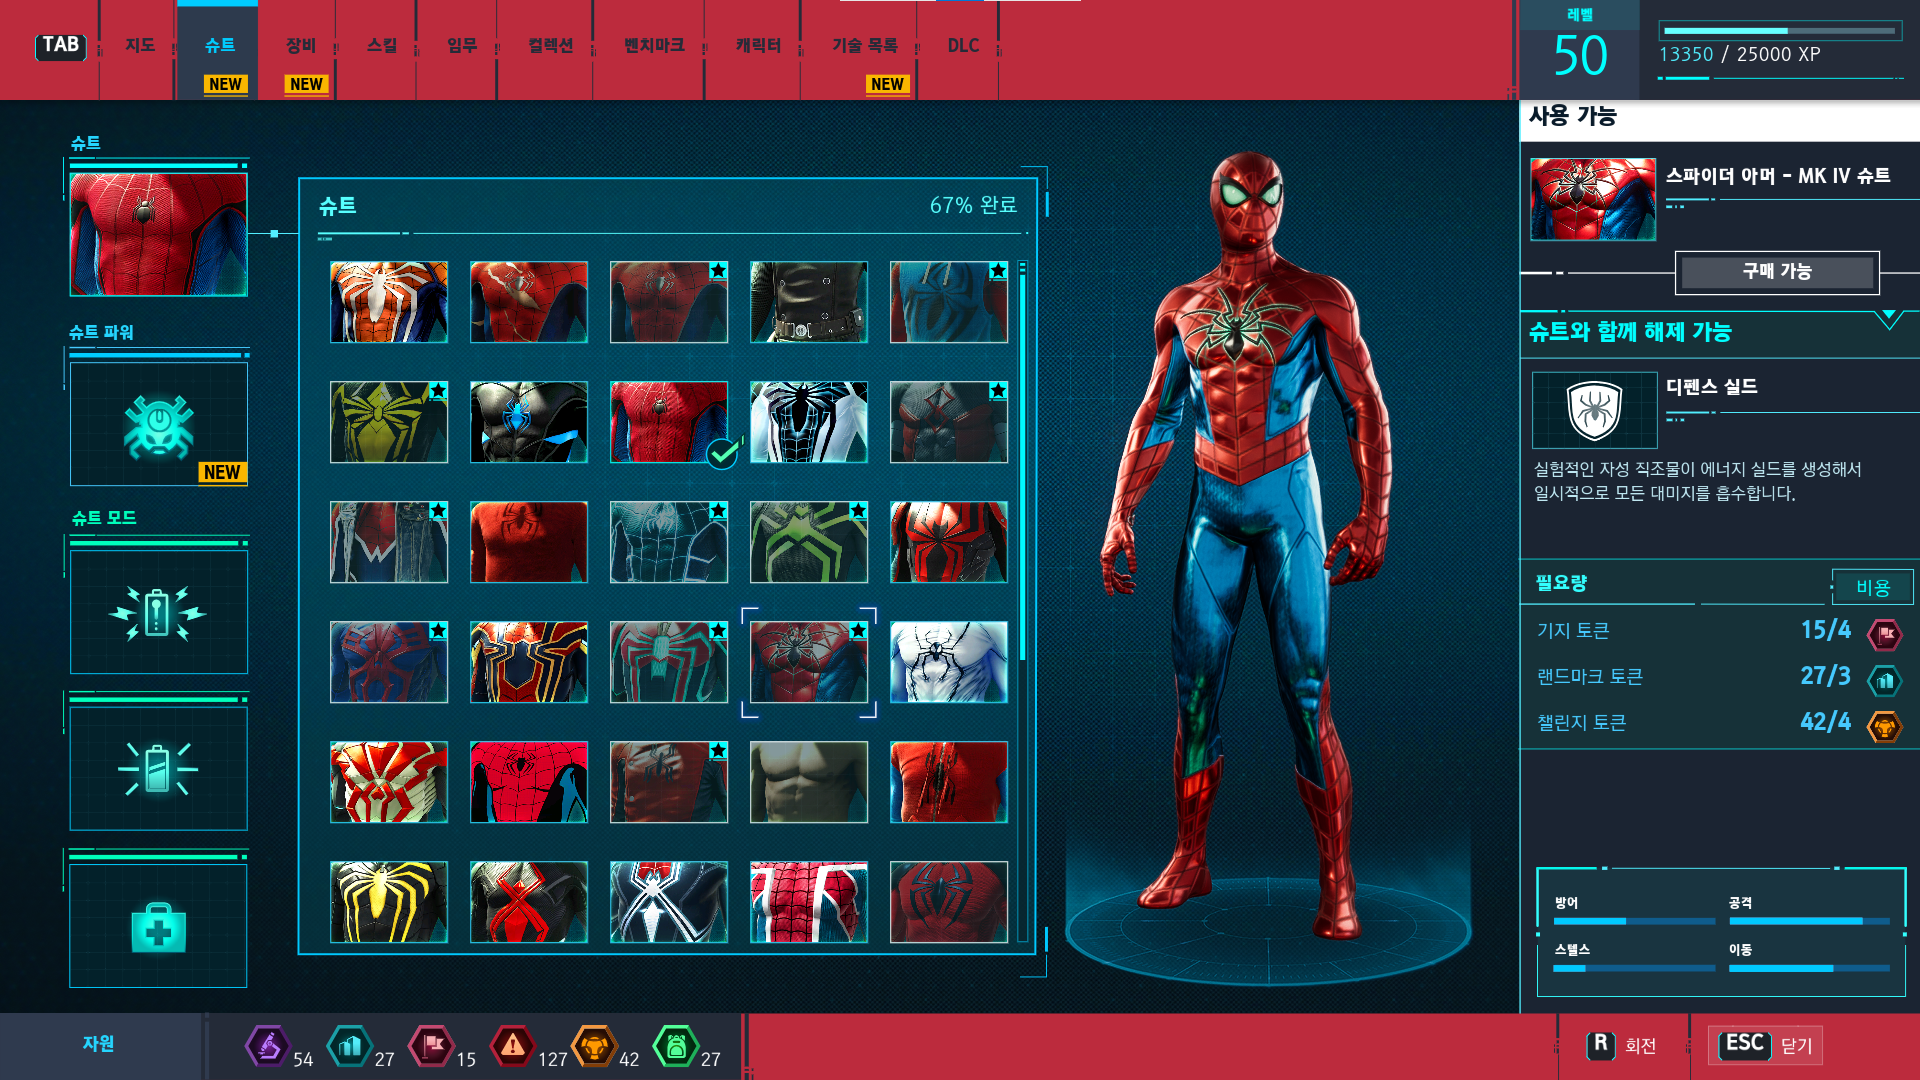1920x1080 pixels.
Task: Select the highlighted MK IV armor suit thumbnail
Action: (809, 662)
